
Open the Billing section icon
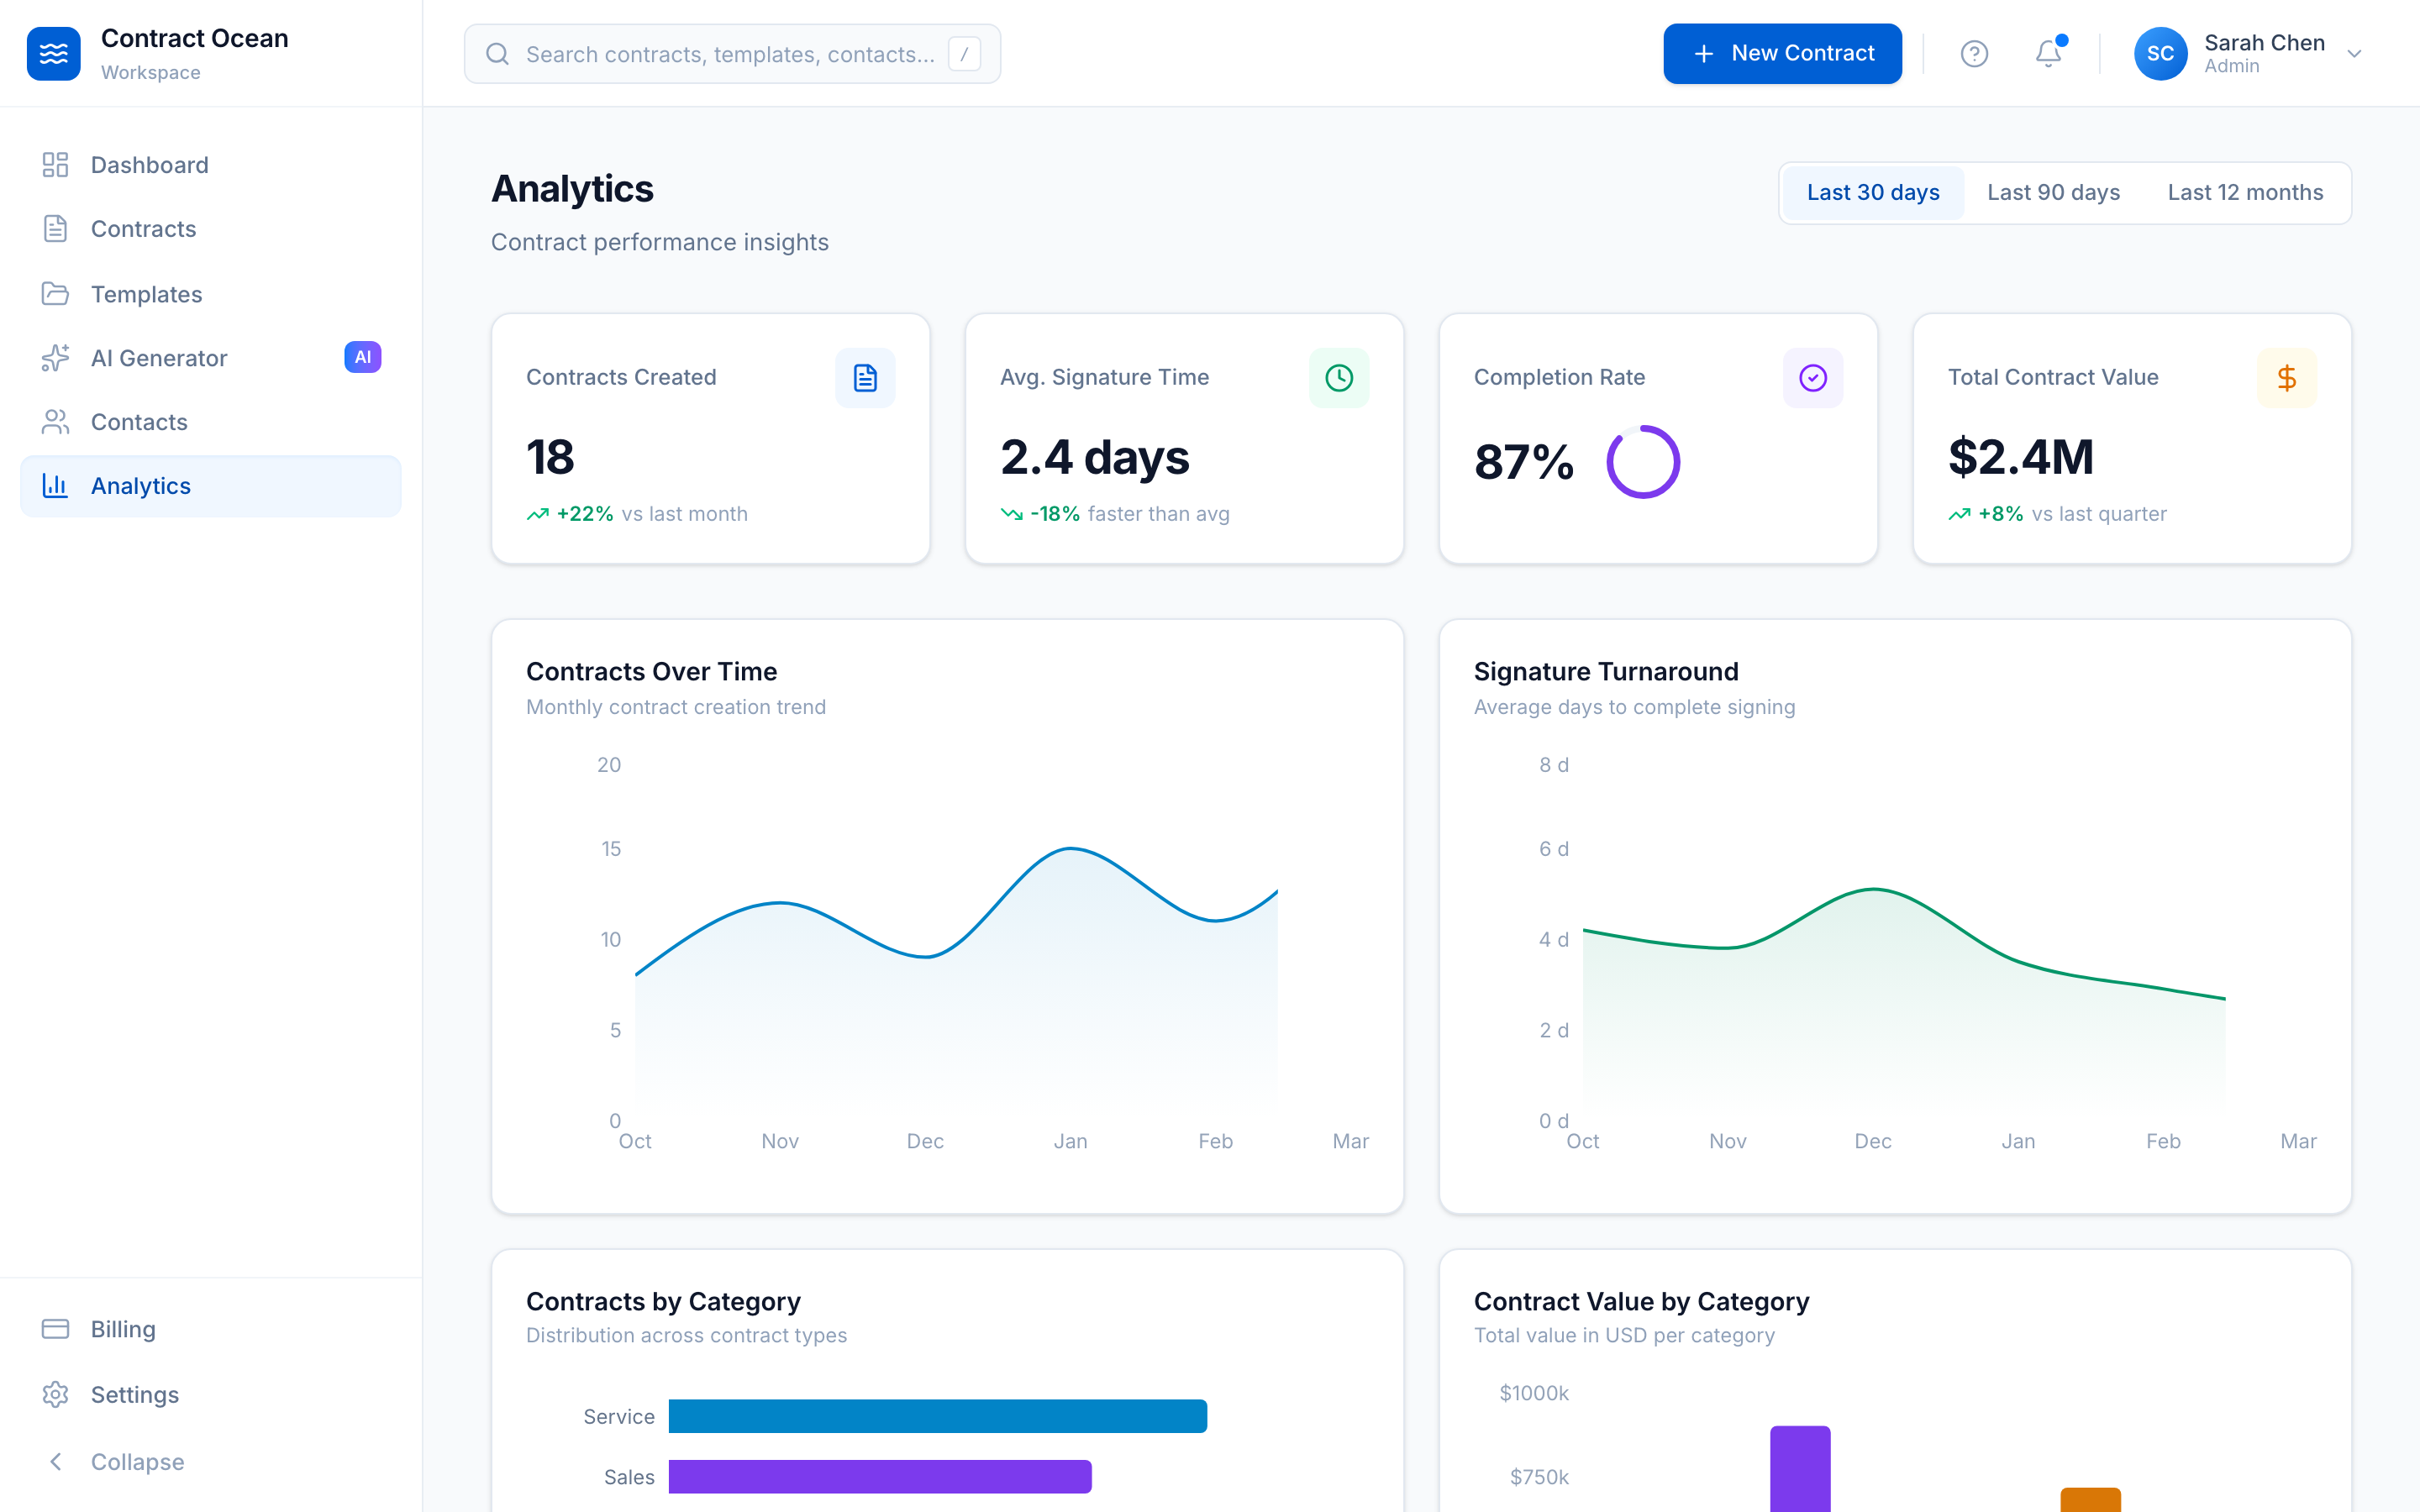(55, 1328)
